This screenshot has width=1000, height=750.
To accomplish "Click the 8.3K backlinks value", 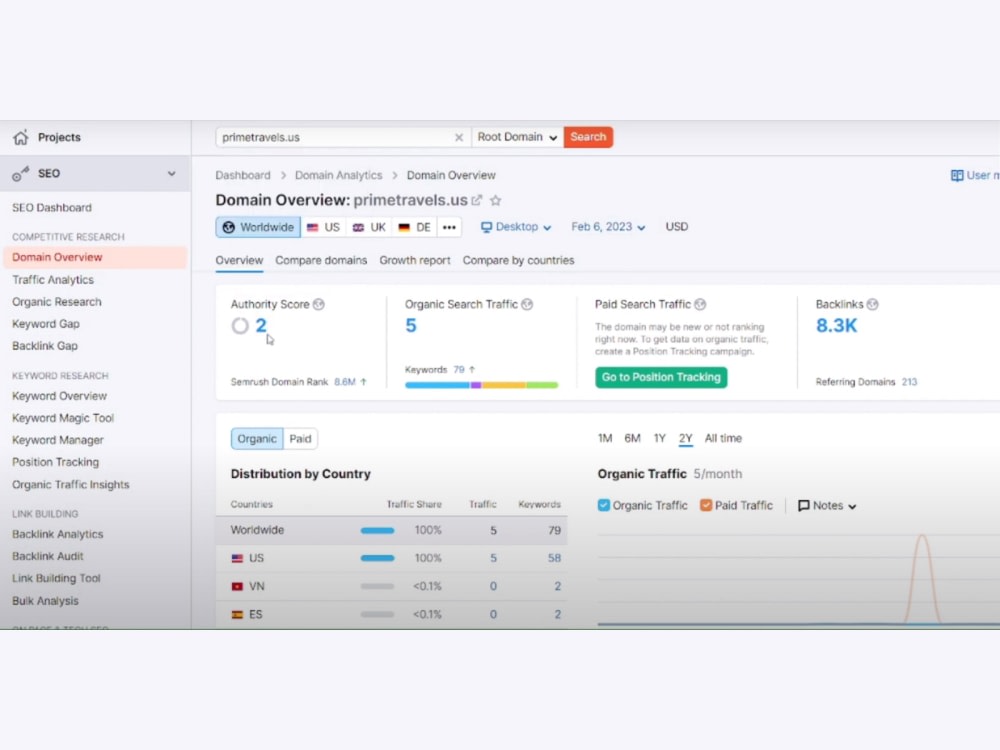I will (836, 326).
